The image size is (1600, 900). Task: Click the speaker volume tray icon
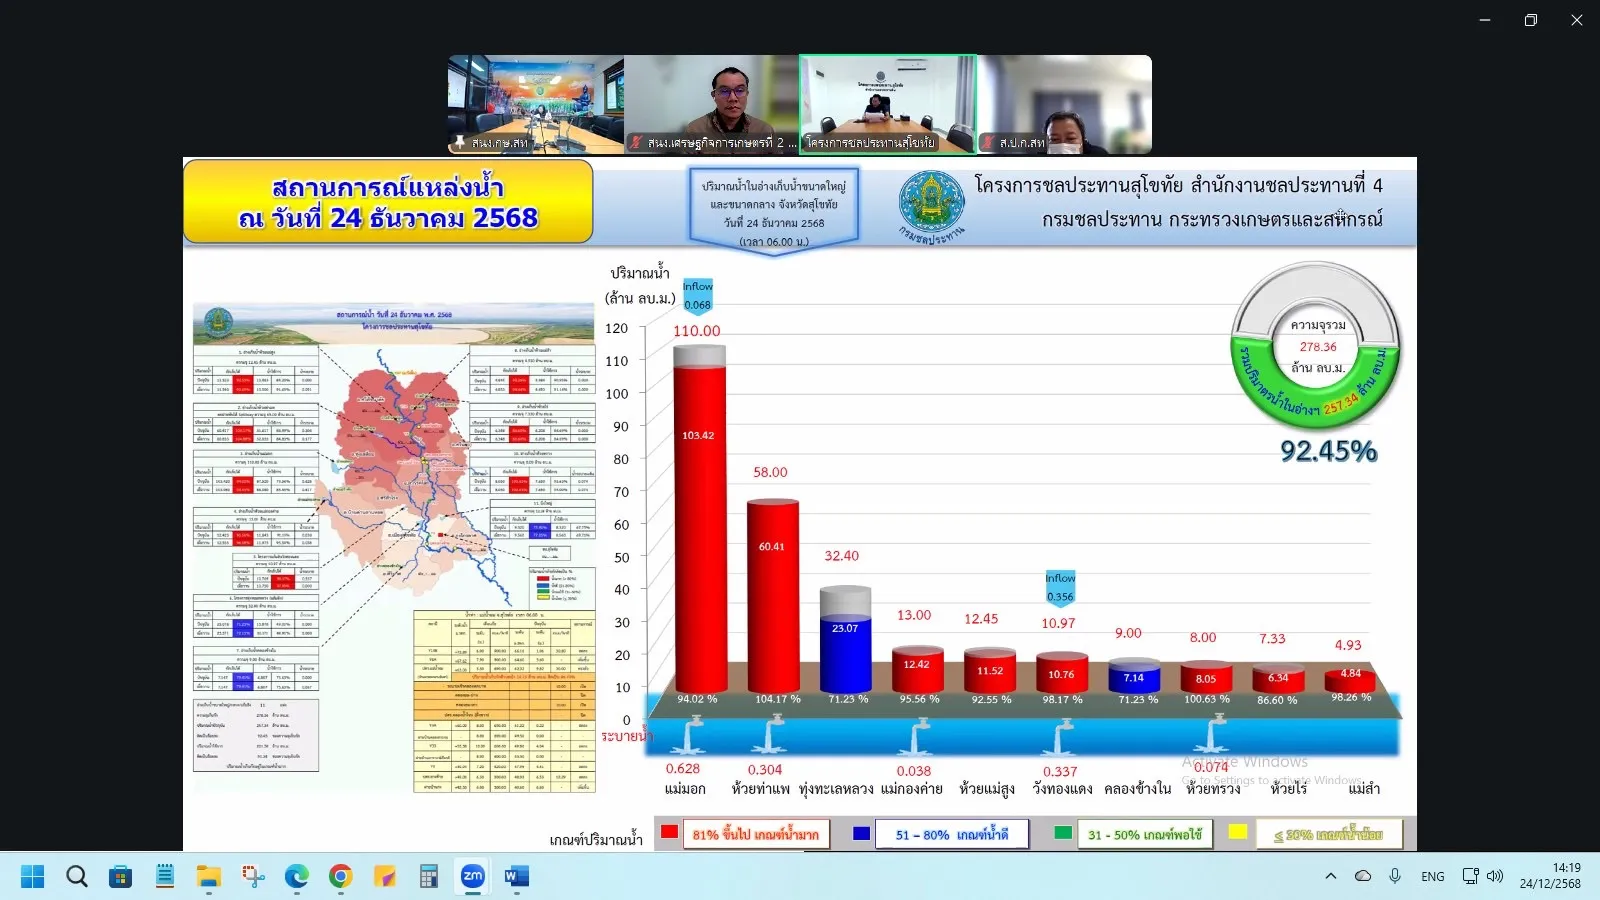[1495, 876]
